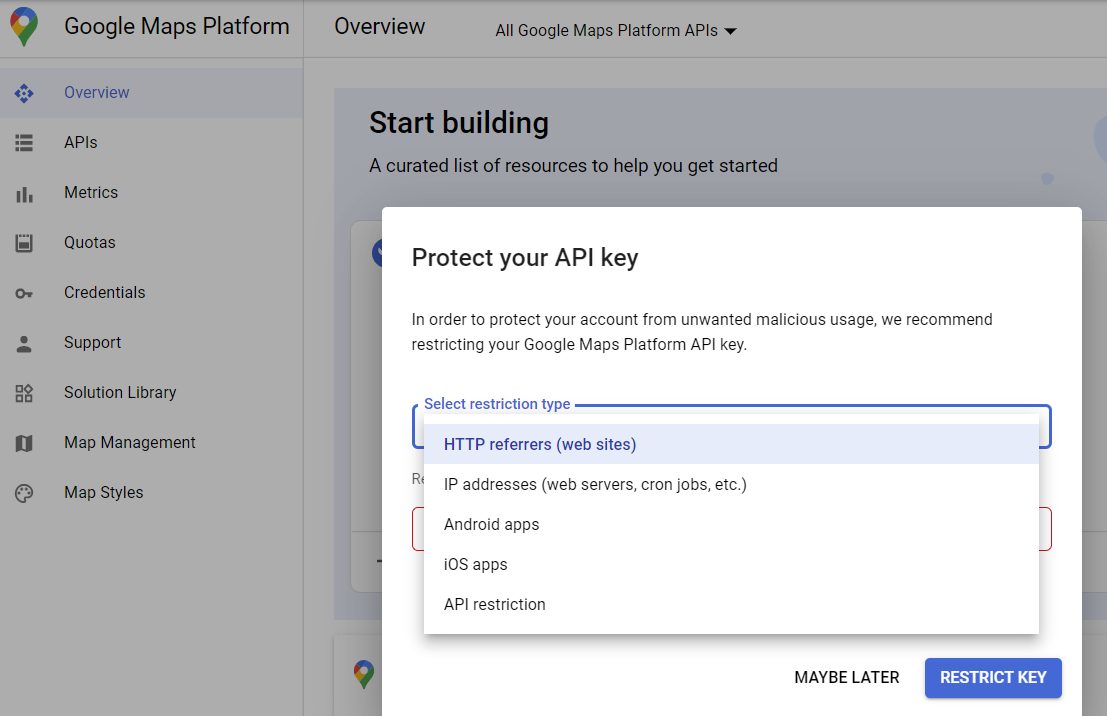Open the Support section
Screen dimensions: 1107x716
152,343
